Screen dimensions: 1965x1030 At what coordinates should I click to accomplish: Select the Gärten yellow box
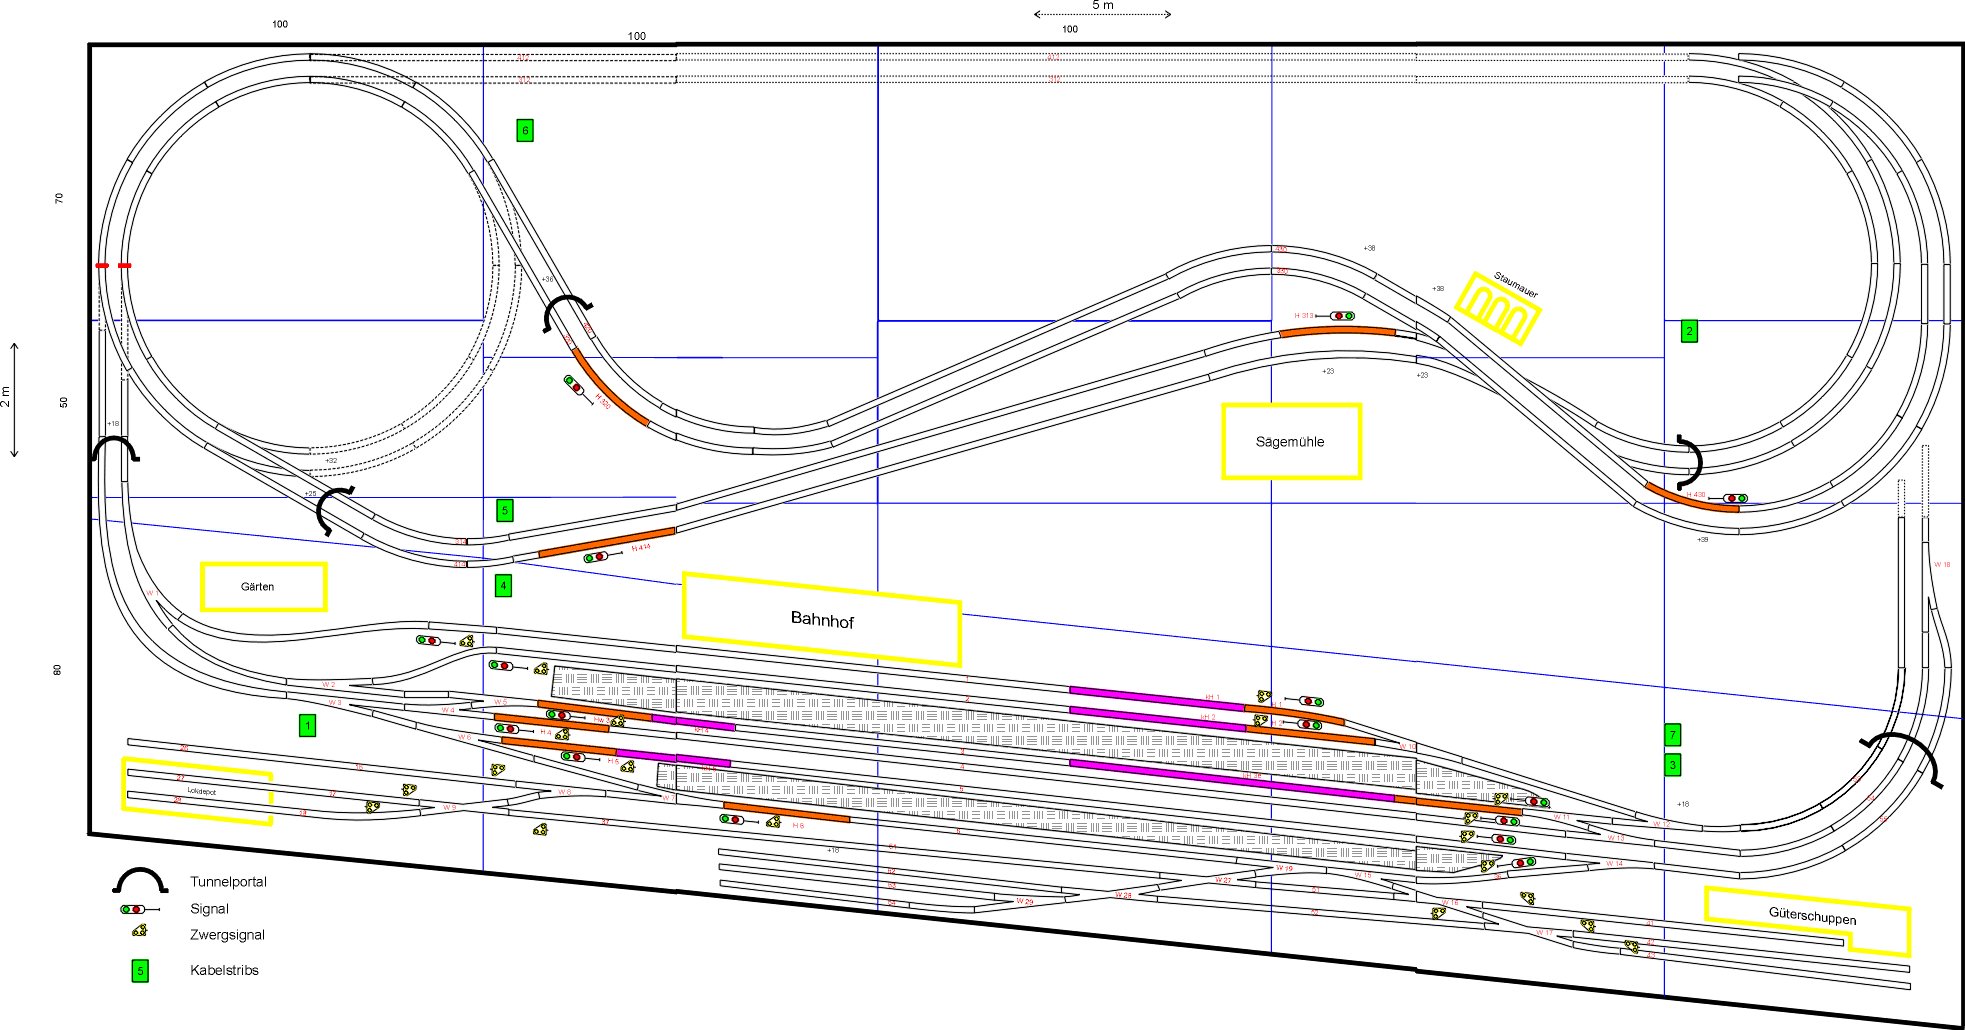263,587
